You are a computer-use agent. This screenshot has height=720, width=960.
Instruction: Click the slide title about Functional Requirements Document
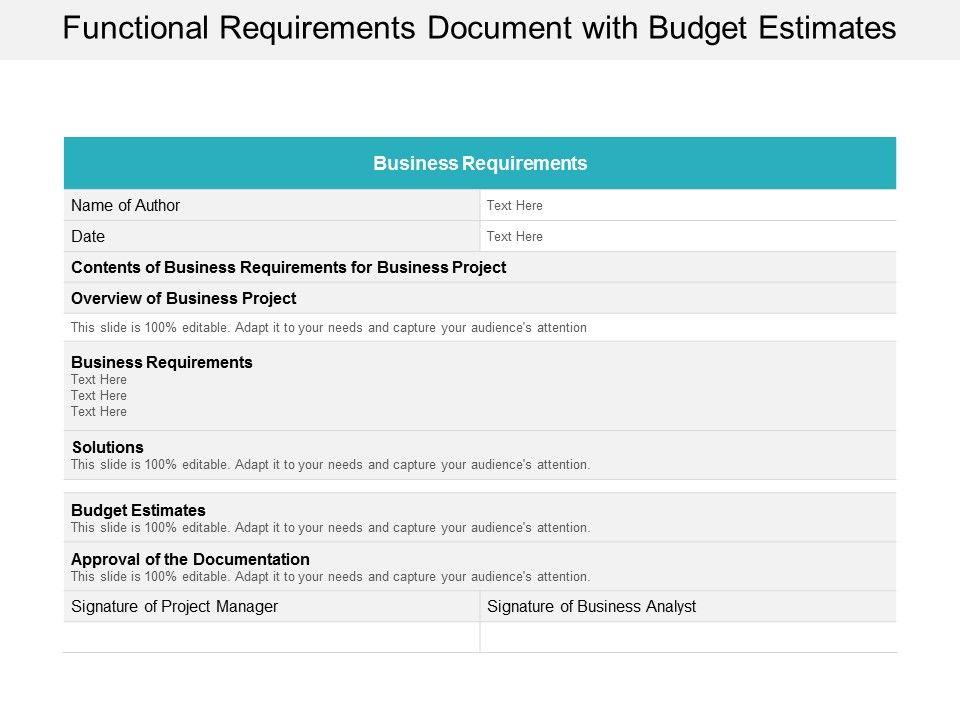(x=479, y=28)
